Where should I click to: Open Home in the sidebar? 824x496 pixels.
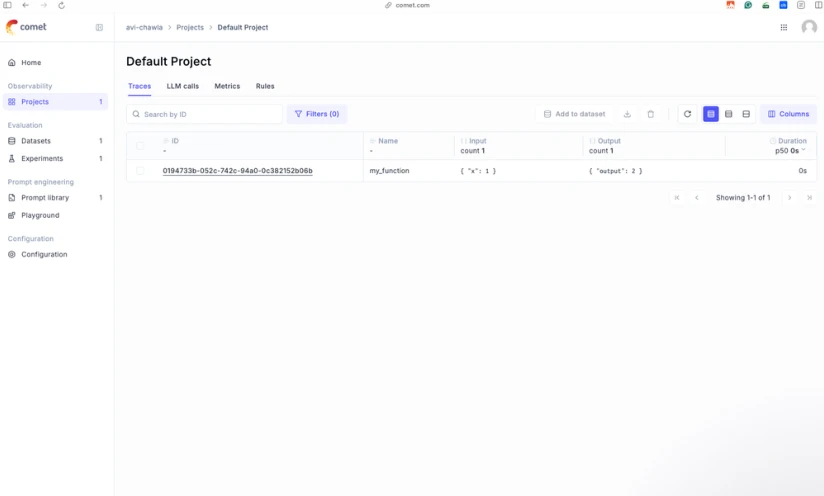55,63
